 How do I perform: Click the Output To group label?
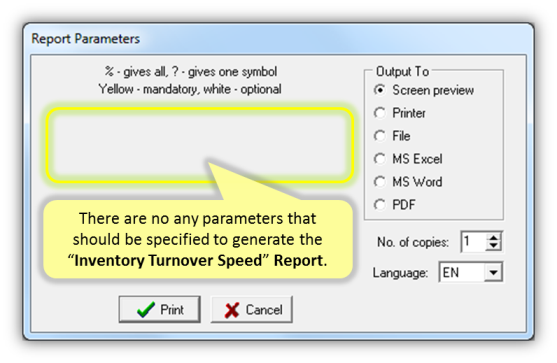[402, 71]
